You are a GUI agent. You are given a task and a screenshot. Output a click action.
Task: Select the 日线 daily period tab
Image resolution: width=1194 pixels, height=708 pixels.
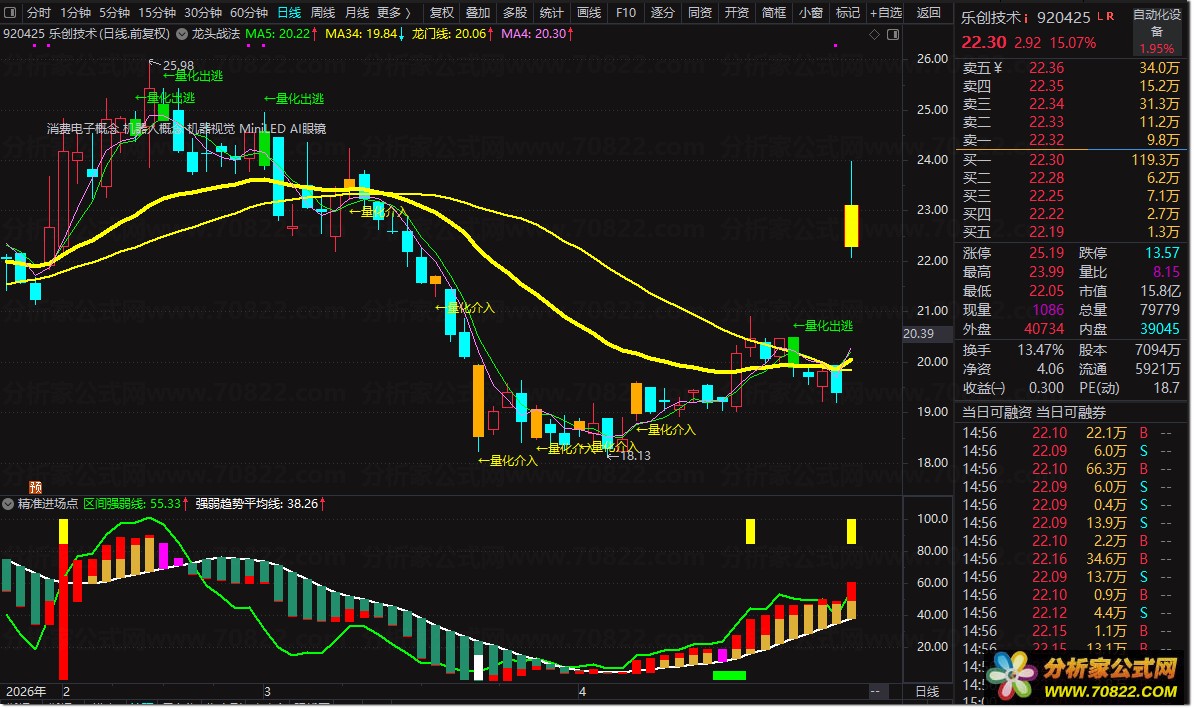[x=289, y=12]
